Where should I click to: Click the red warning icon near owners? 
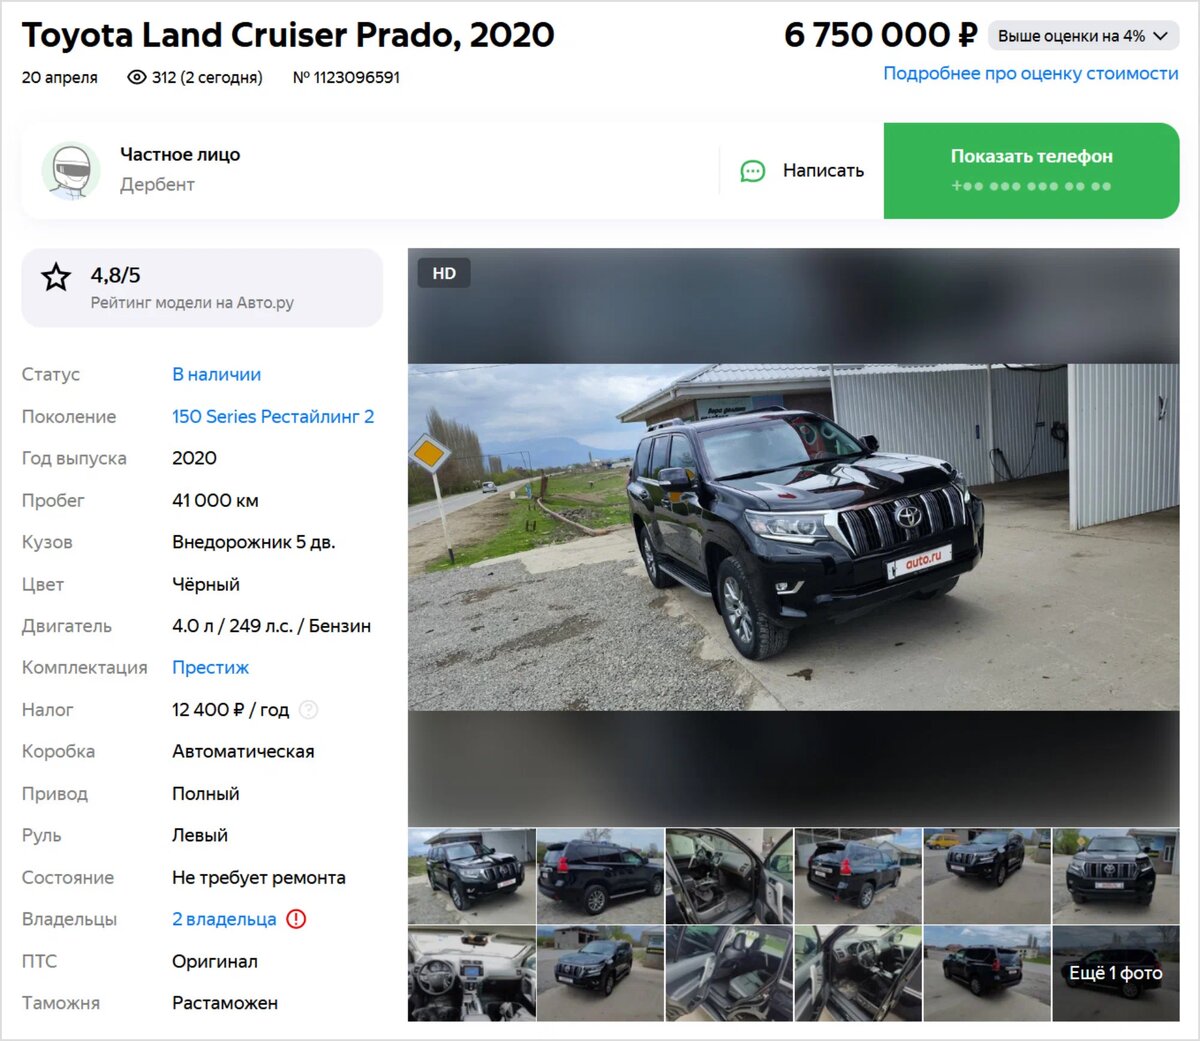(x=296, y=918)
